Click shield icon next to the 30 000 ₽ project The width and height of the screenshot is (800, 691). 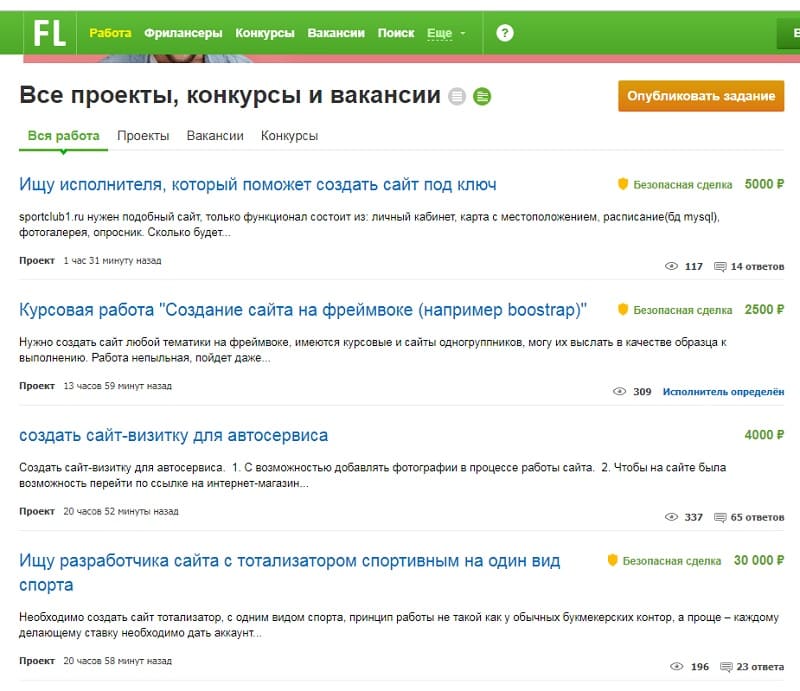(612, 560)
